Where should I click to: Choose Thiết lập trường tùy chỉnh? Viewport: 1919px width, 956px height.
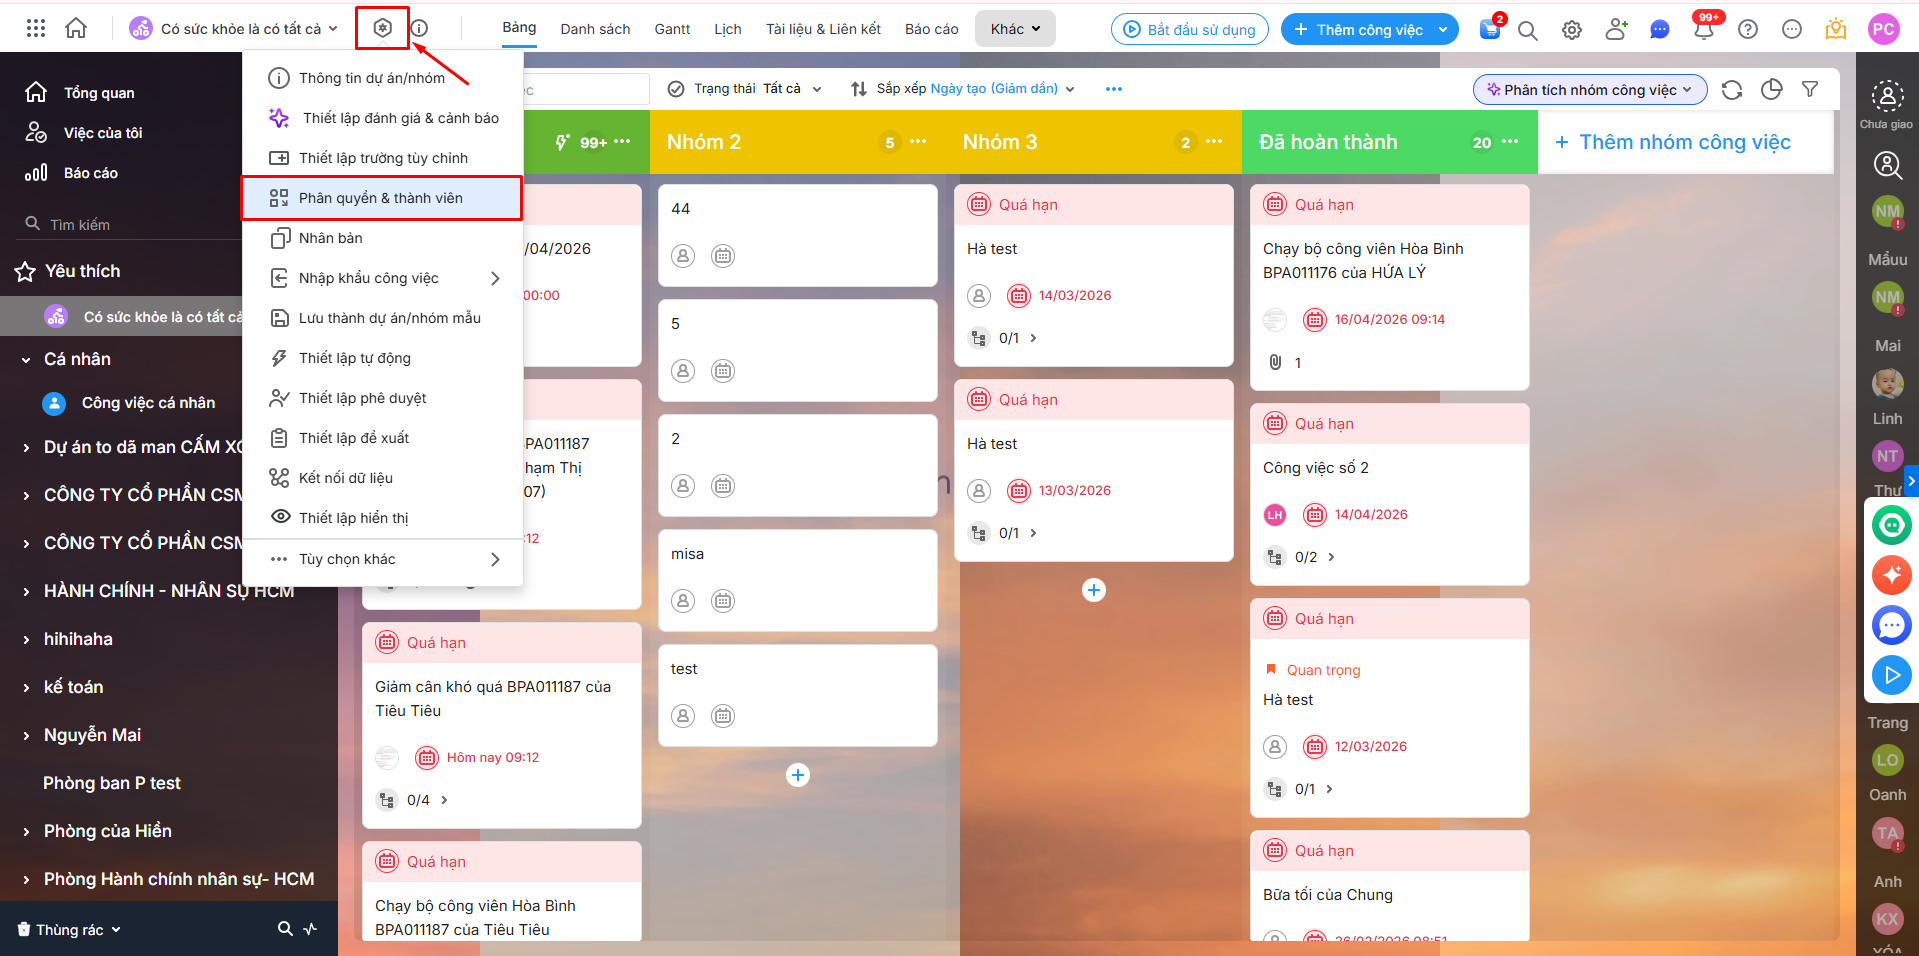[x=383, y=158]
